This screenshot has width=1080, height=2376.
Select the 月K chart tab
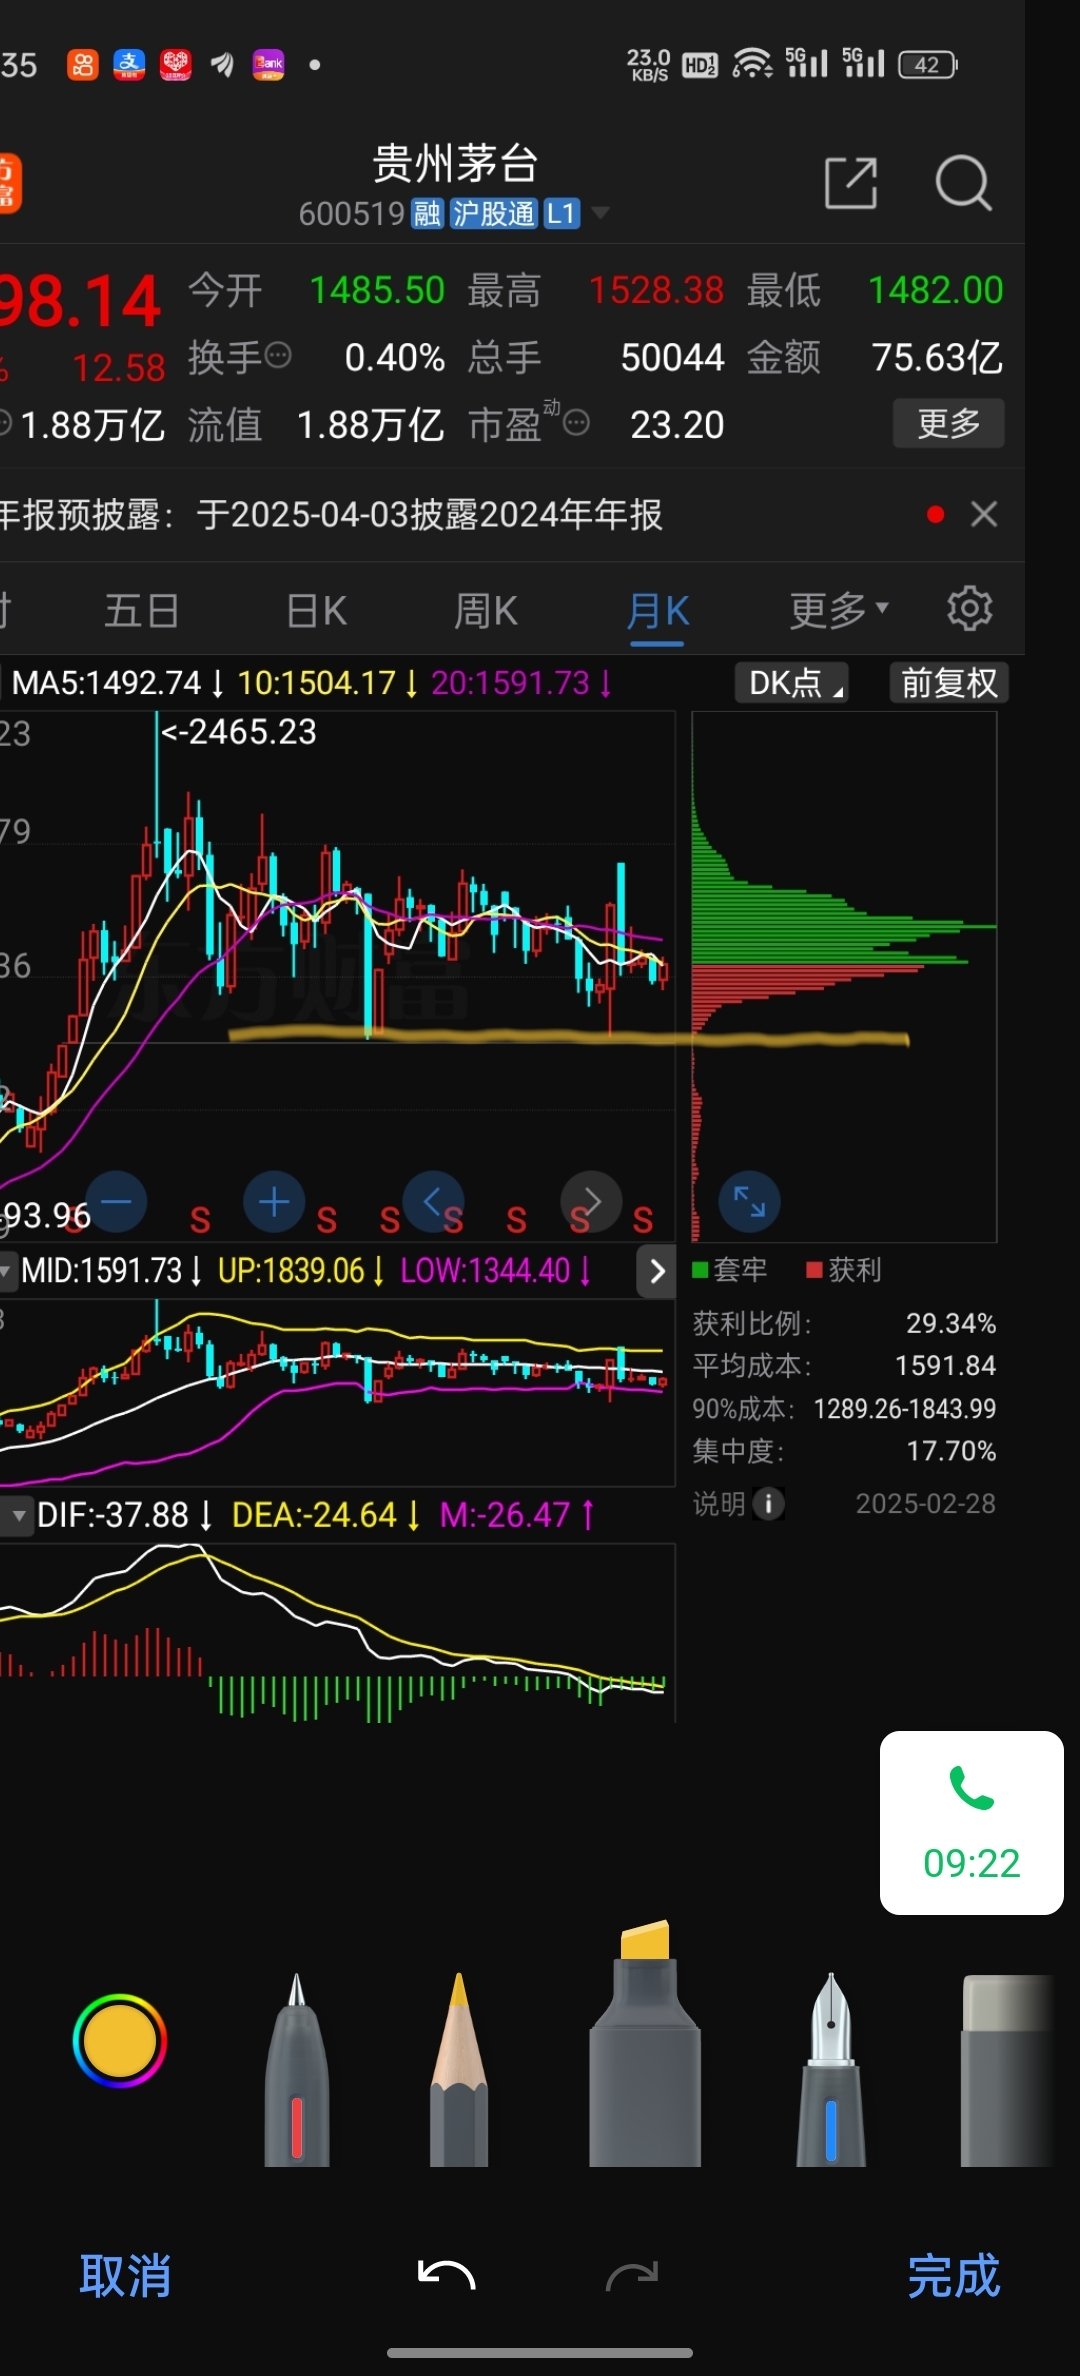[x=658, y=610]
